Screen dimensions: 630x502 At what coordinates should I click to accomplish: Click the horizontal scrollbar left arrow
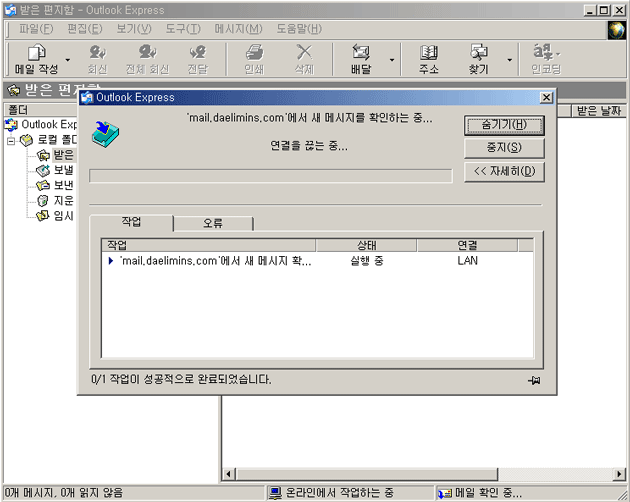(x=229, y=474)
